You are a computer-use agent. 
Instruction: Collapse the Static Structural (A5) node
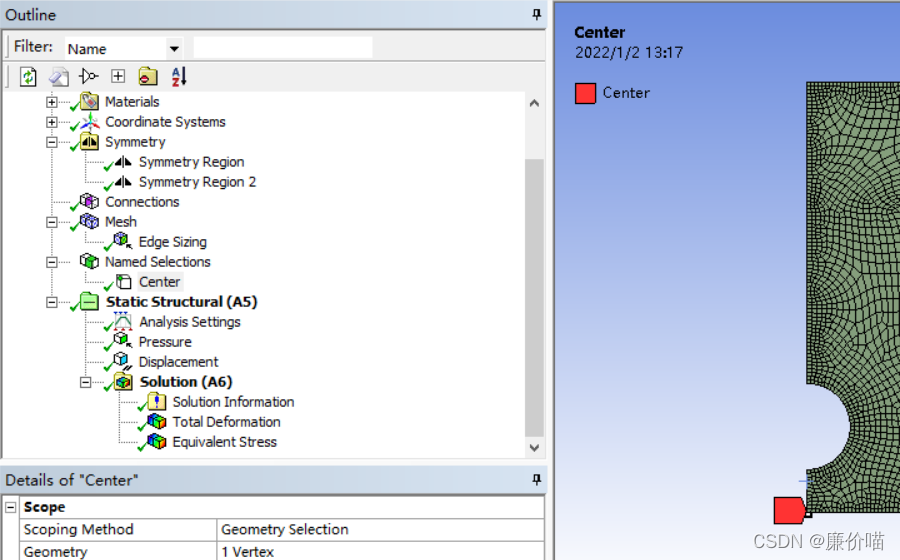pyautogui.click(x=52, y=302)
